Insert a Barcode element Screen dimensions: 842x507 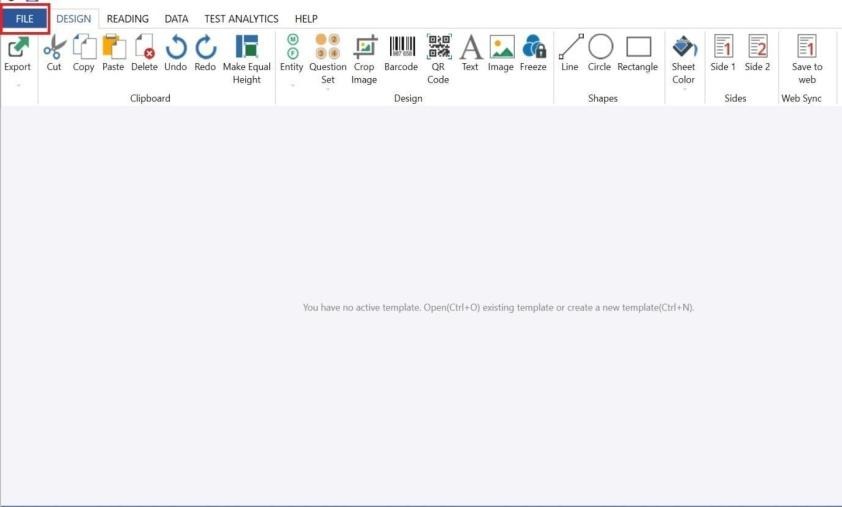coord(401,53)
